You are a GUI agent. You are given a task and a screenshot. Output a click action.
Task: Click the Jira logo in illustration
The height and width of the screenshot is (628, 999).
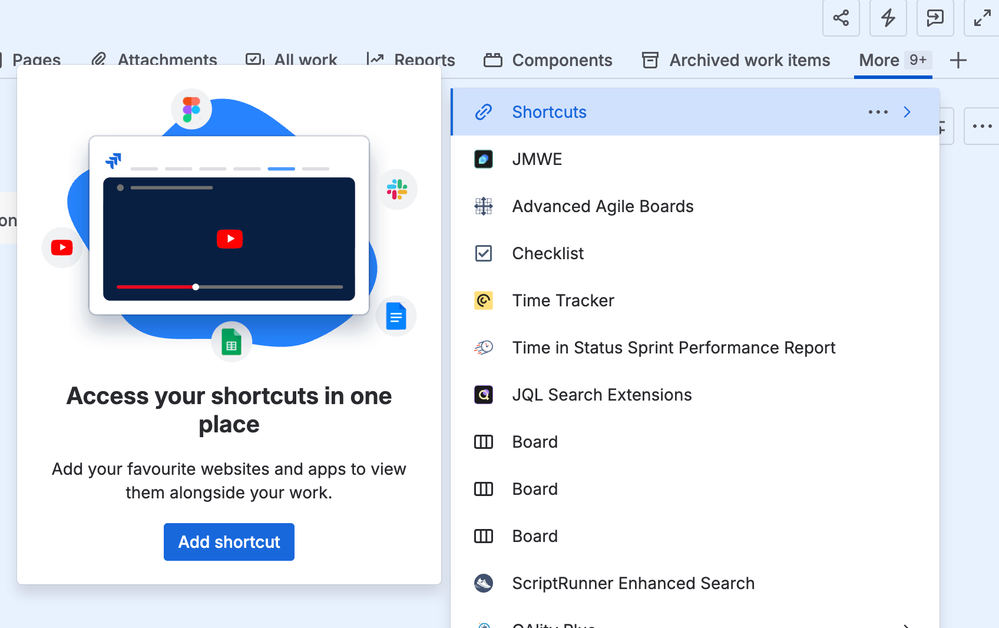pyautogui.click(x=113, y=160)
